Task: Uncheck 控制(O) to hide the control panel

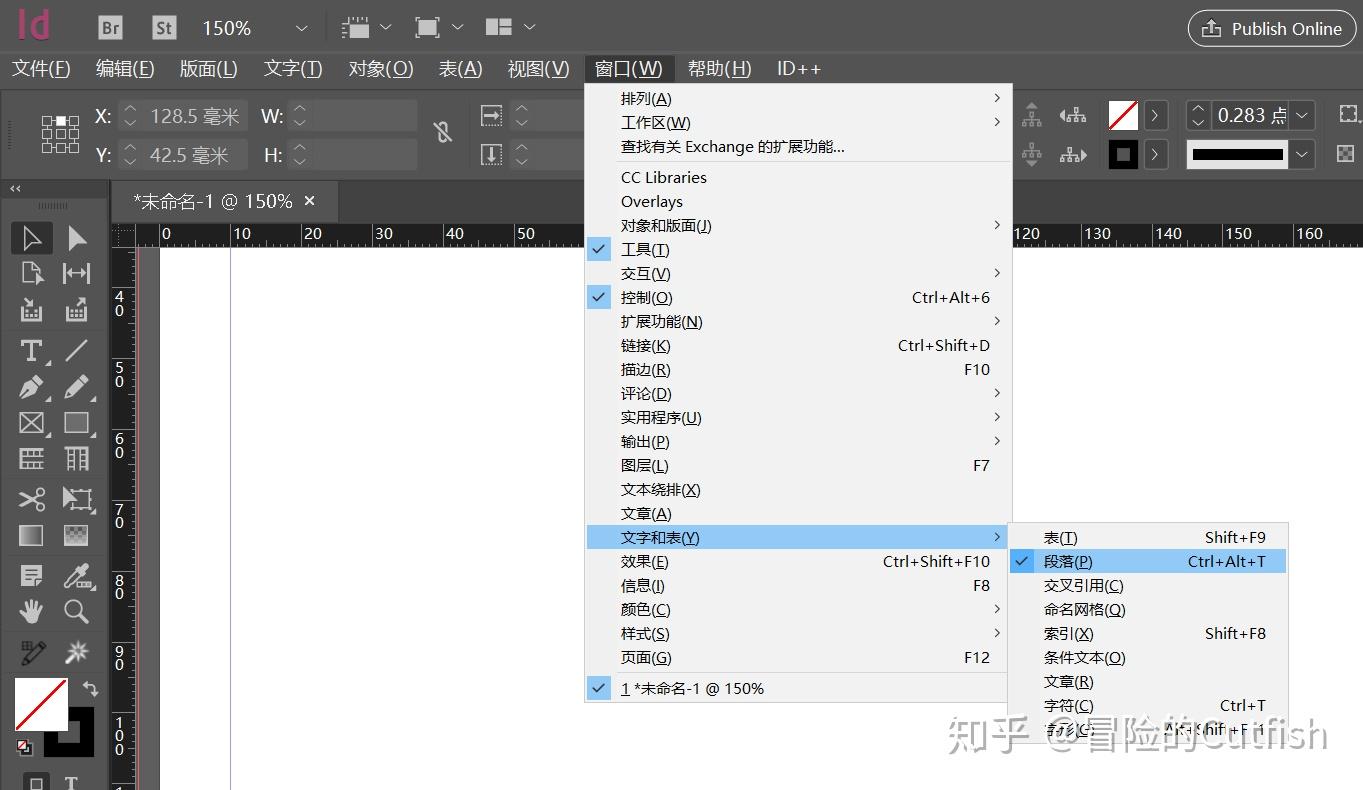Action: [645, 297]
